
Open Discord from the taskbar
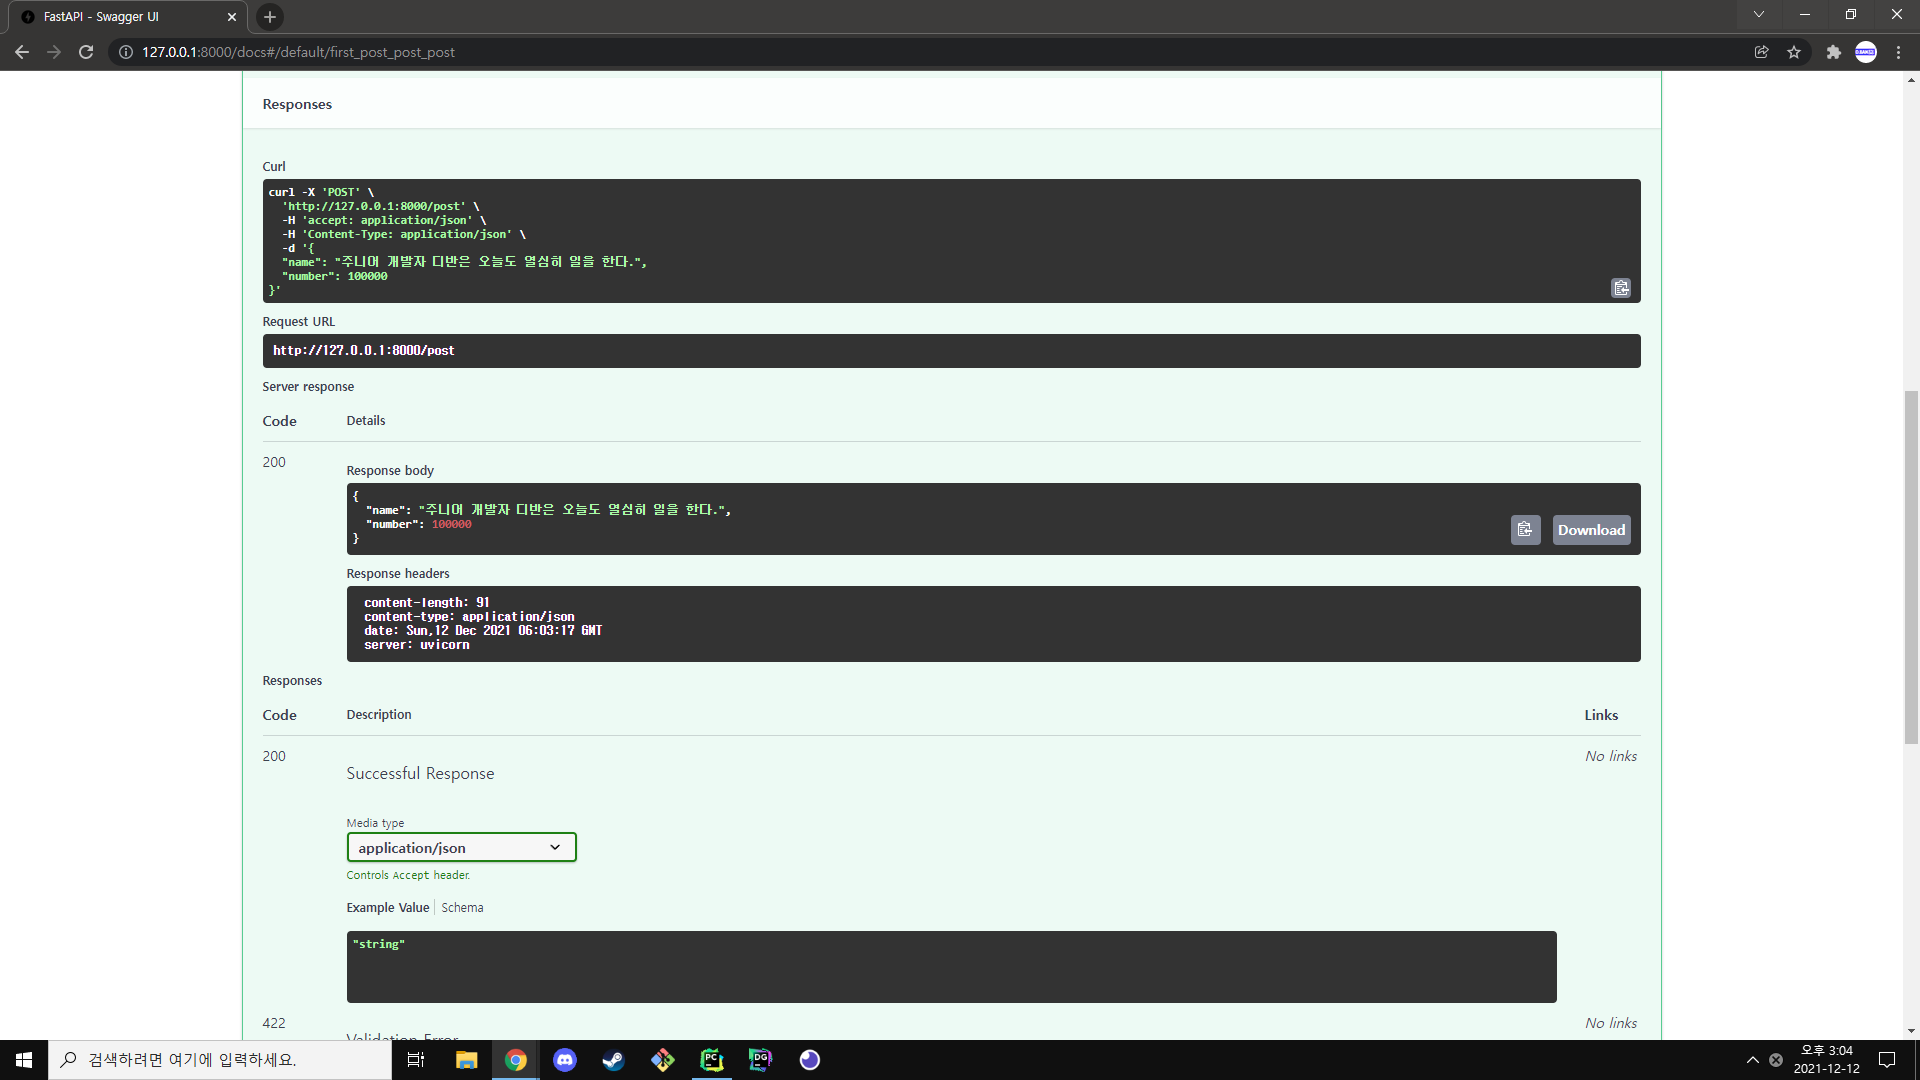[565, 1060]
